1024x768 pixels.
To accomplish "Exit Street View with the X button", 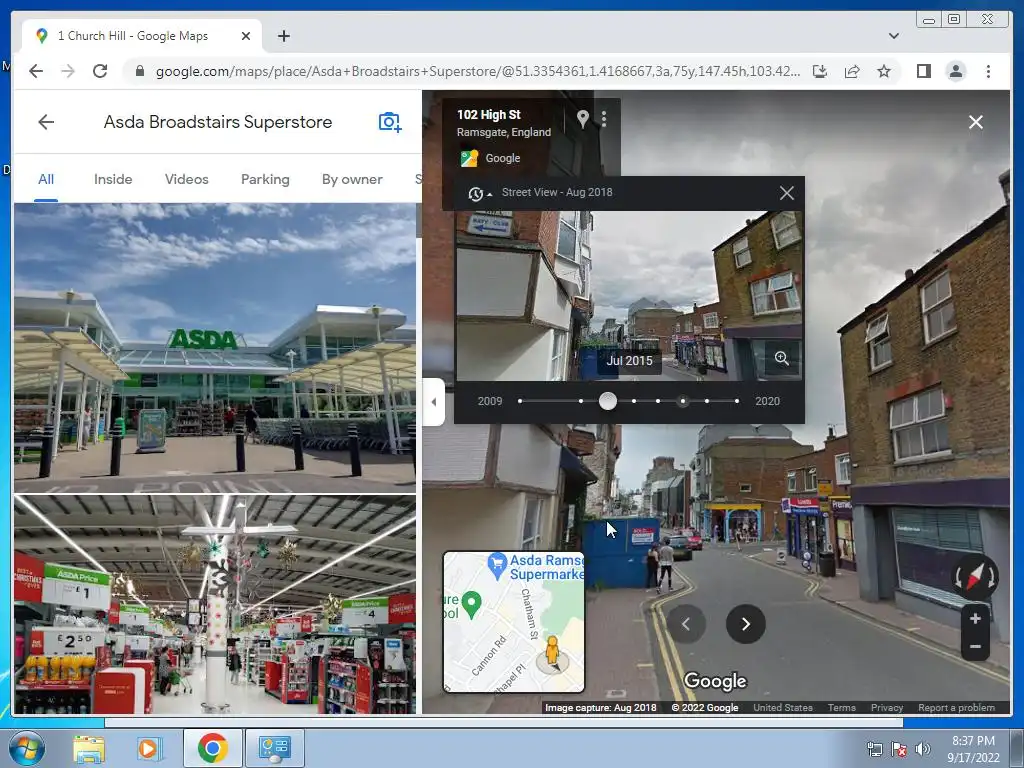I will coord(976,122).
